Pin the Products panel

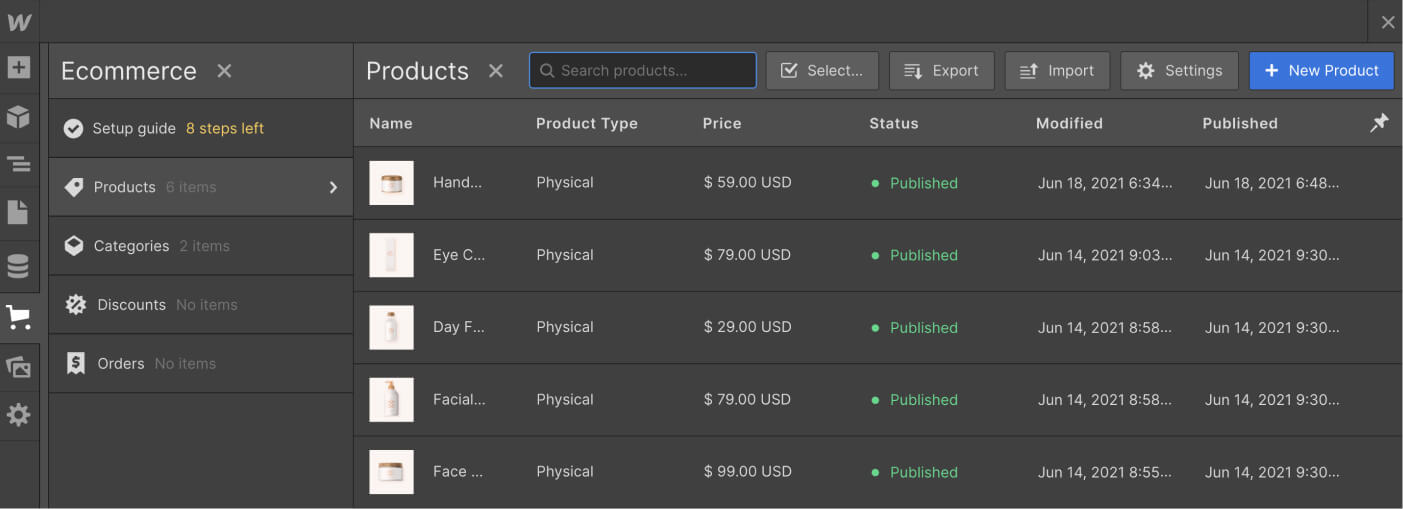point(1379,123)
